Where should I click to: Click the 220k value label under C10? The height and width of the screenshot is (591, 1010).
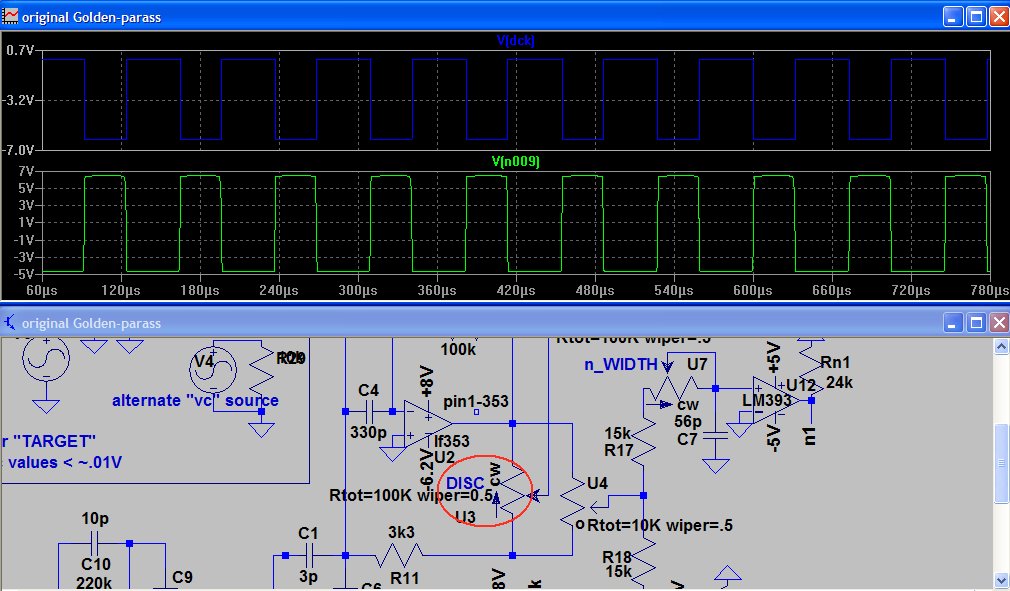[x=93, y=583]
